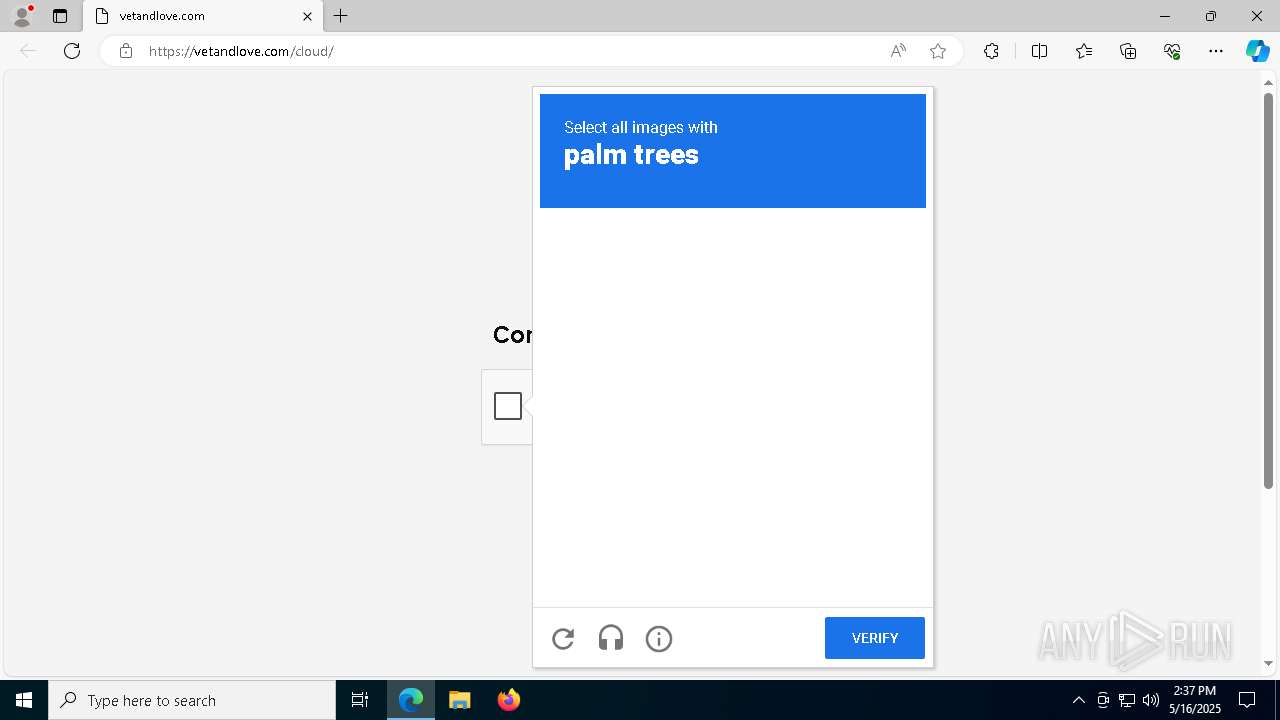Open a new browser tab
This screenshot has height=720, width=1280.
pos(341,16)
